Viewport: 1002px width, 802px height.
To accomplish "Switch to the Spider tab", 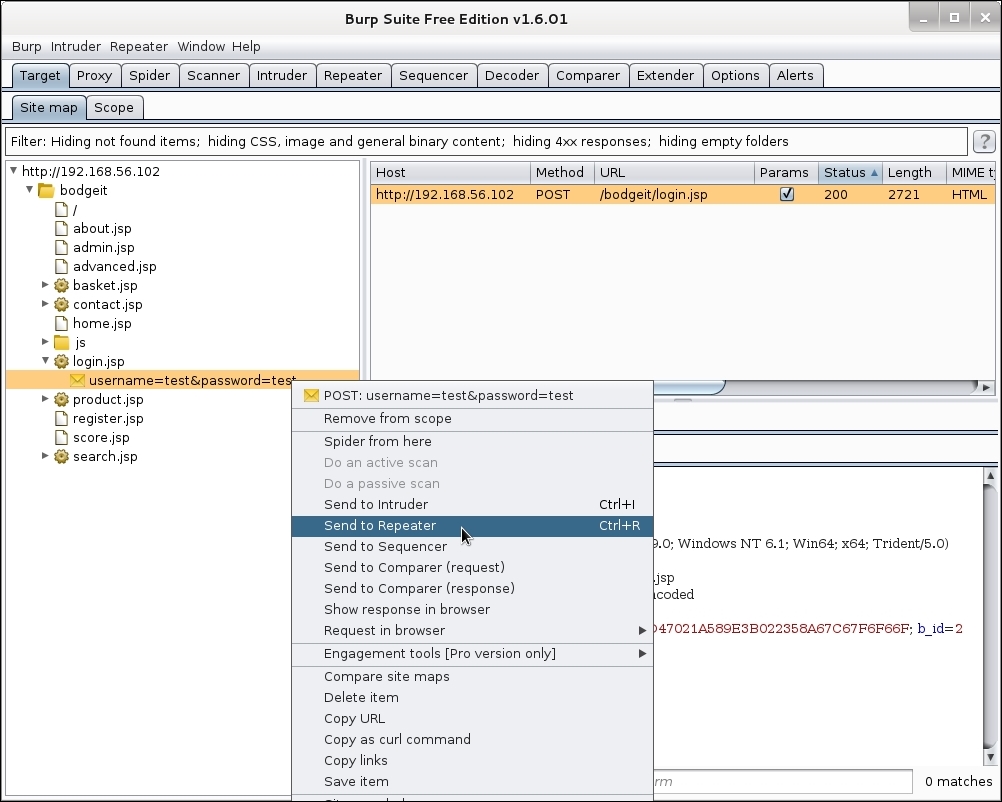I will 150,75.
